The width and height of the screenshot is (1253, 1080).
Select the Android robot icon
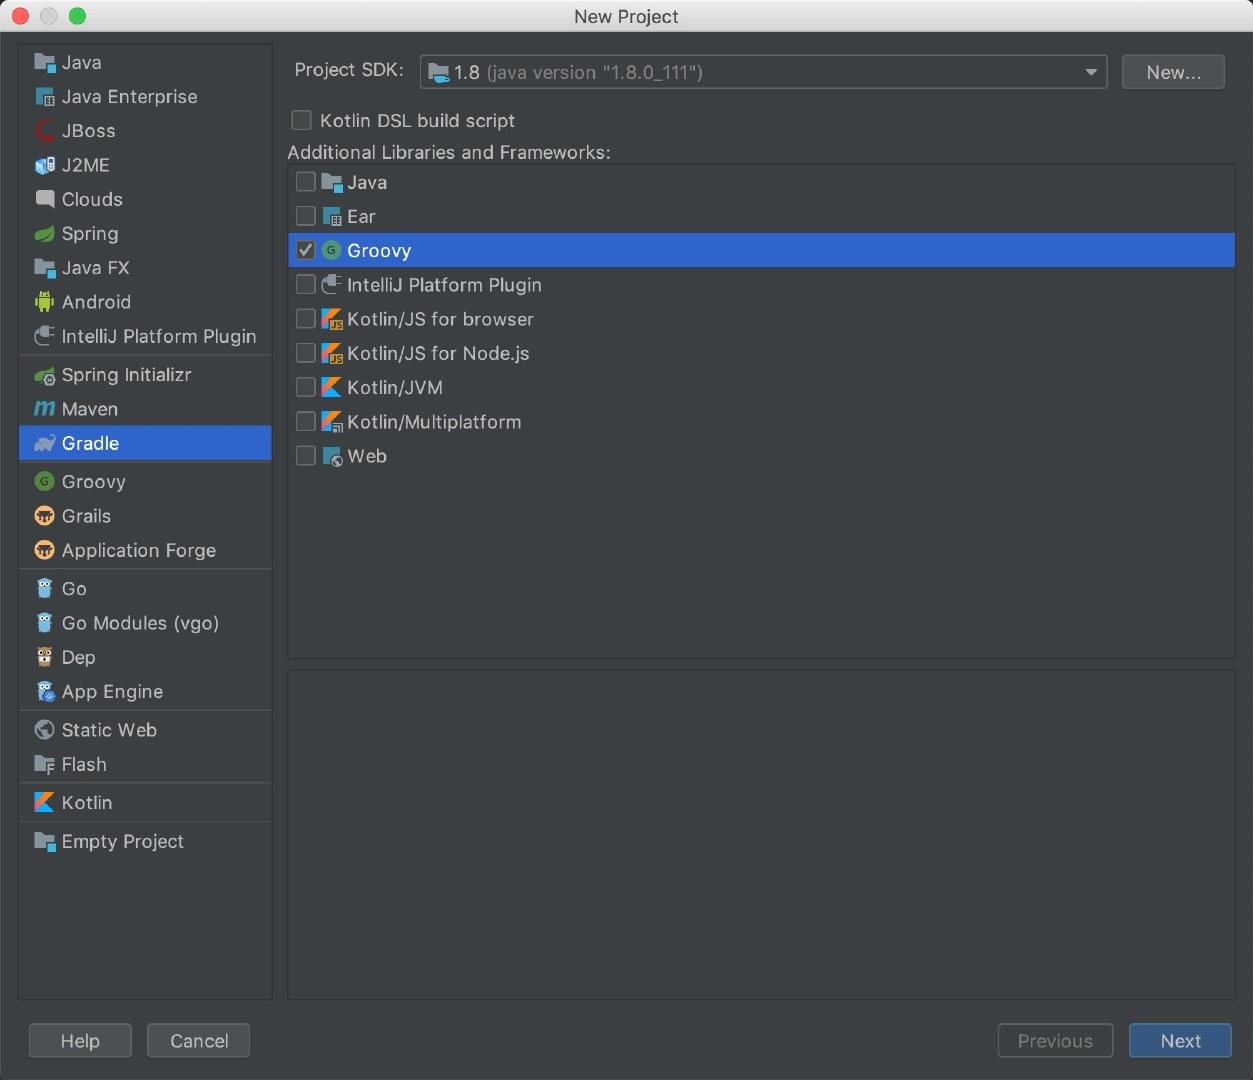44,302
